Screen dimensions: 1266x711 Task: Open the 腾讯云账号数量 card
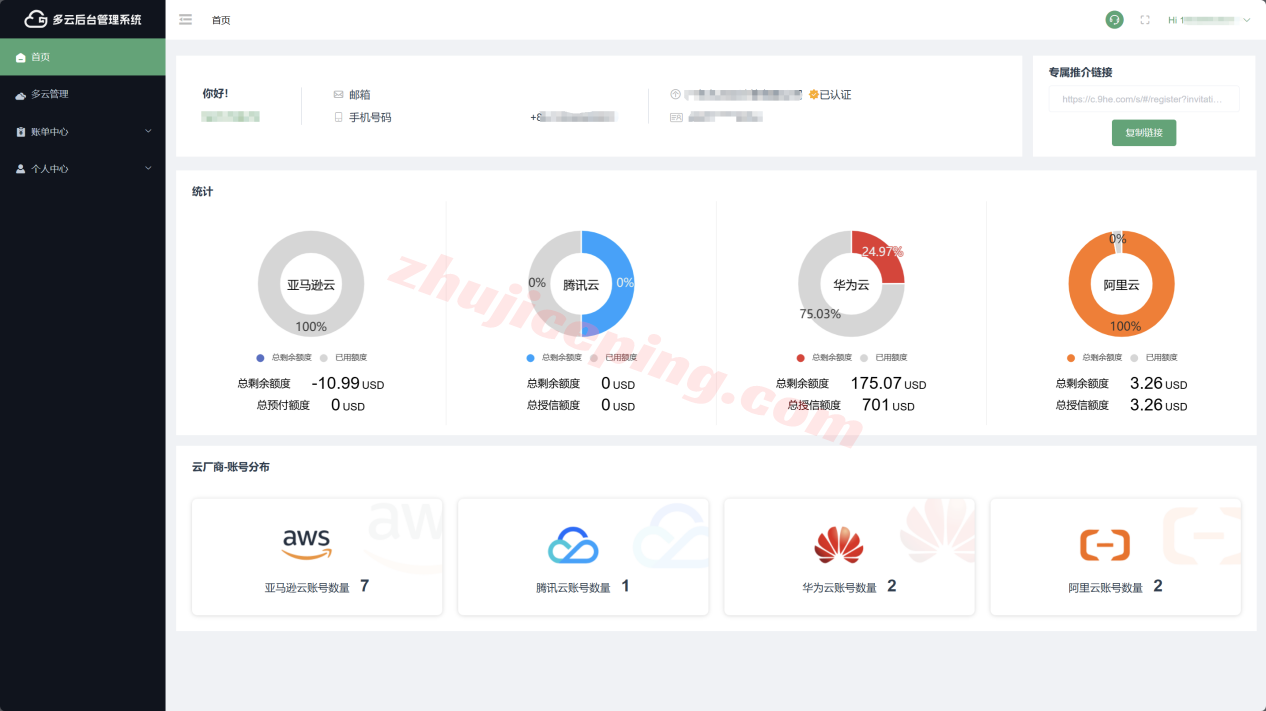(583, 557)
